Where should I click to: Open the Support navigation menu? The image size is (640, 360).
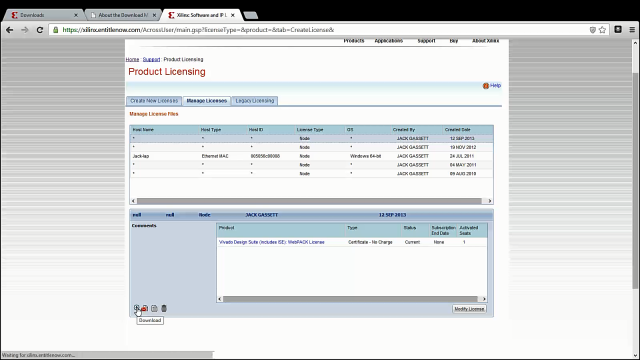coord(426,41)
